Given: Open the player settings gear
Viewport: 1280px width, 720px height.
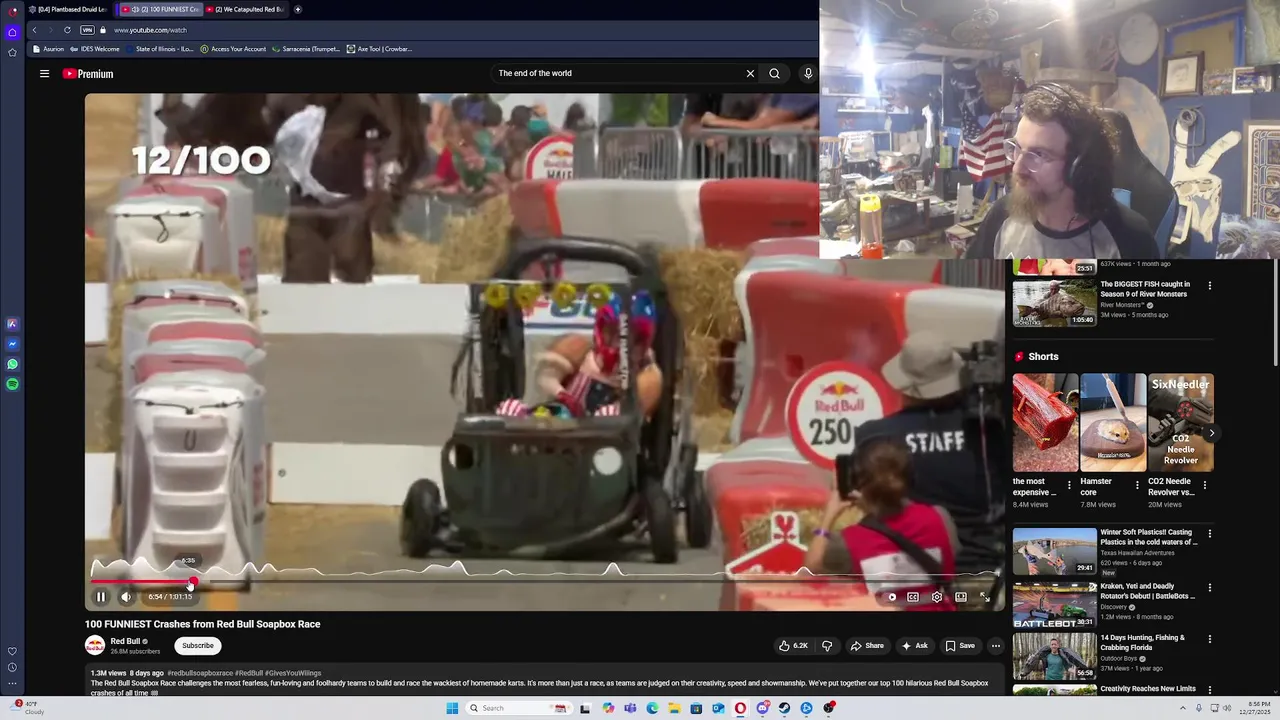Looking at the screenshot, I should click(937, 597).
